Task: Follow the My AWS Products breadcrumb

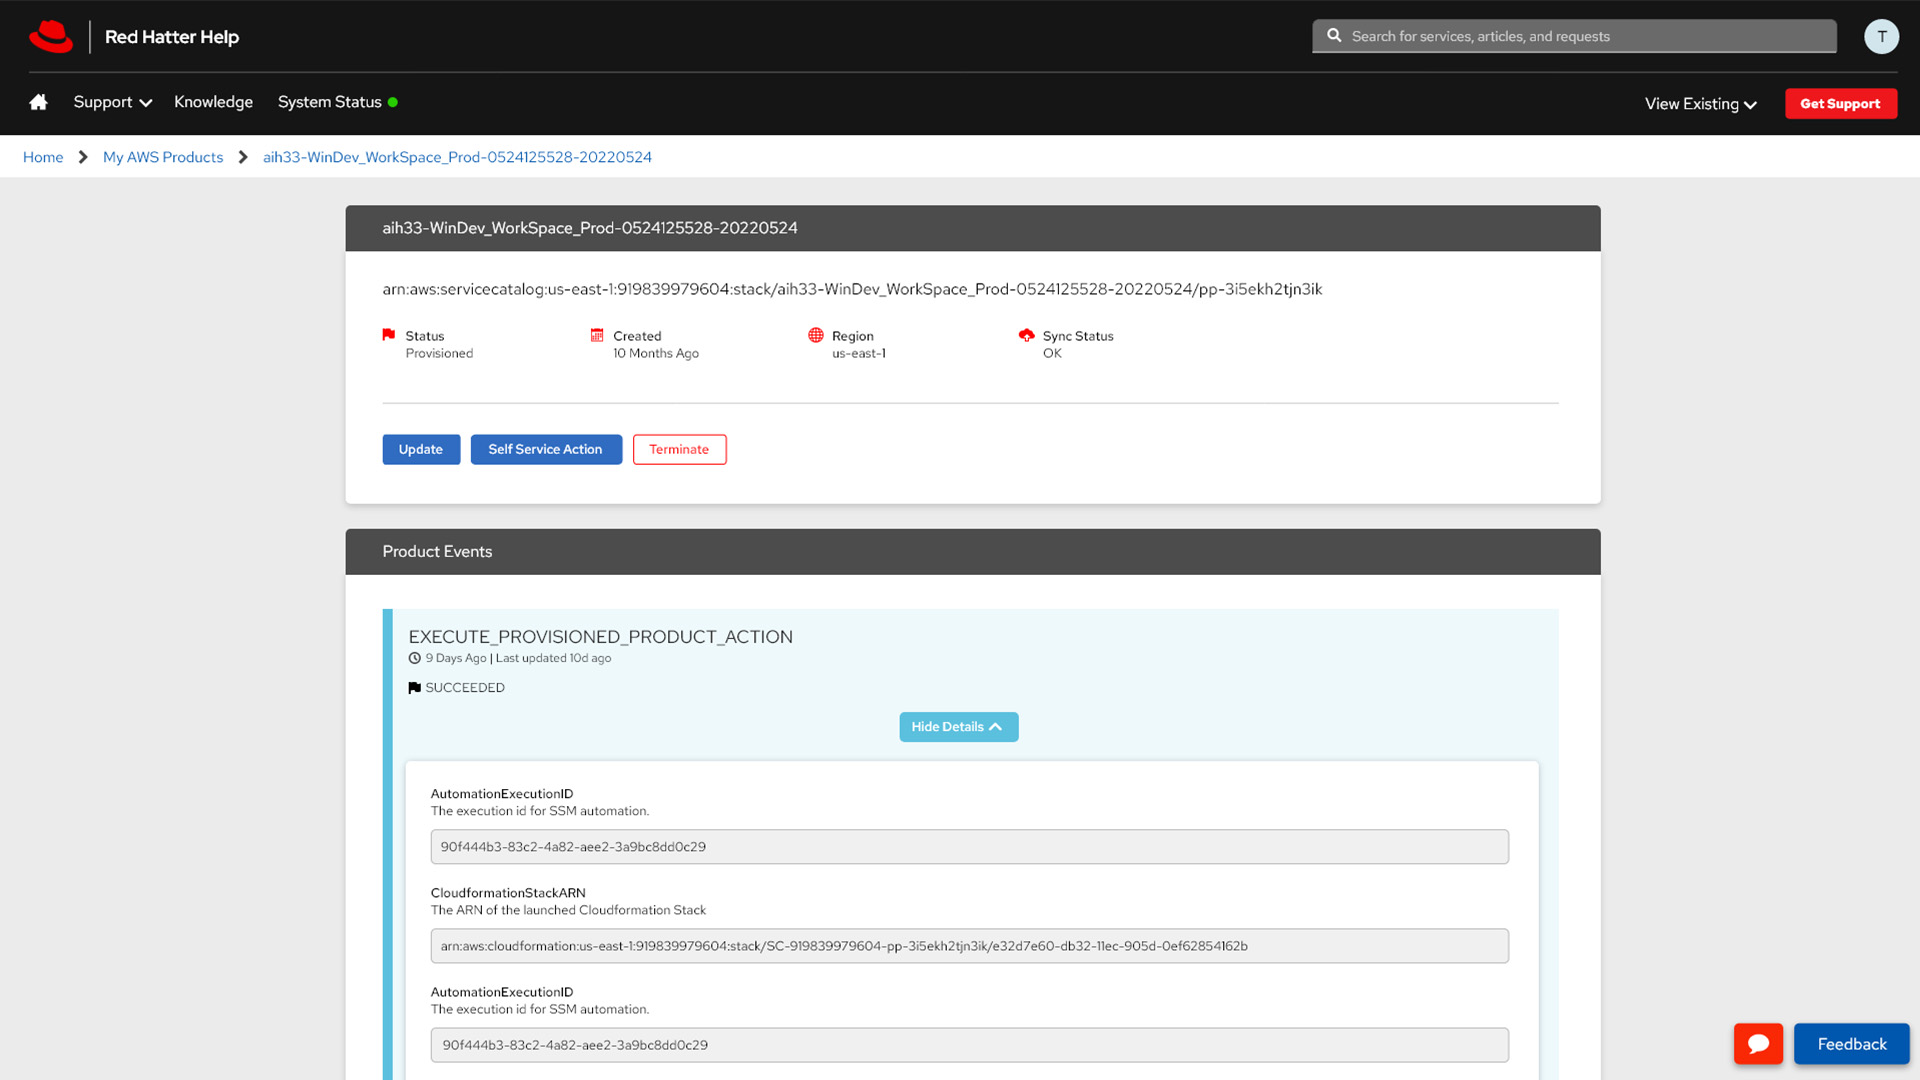Action: tap(163, 157)
